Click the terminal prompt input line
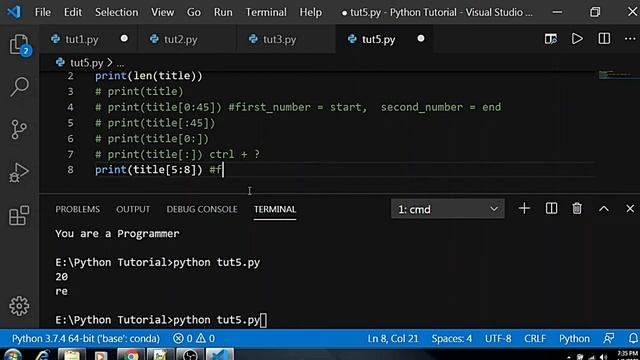 tap(161, 320)
